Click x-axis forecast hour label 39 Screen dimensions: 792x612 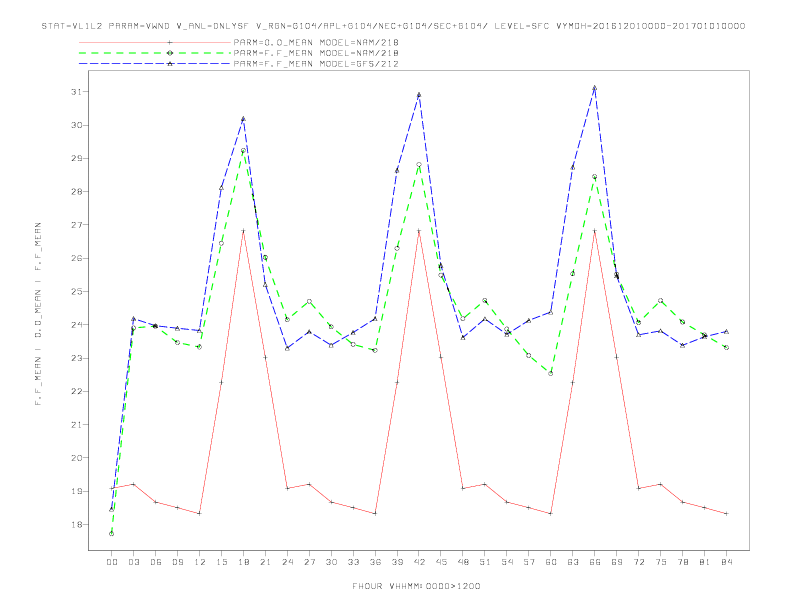click(397, 562)
